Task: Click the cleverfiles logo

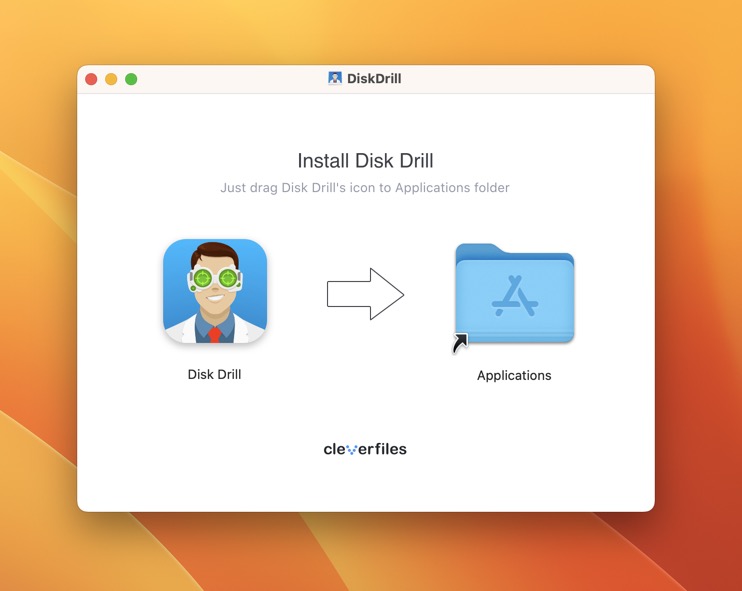Action: click(365, 449)
